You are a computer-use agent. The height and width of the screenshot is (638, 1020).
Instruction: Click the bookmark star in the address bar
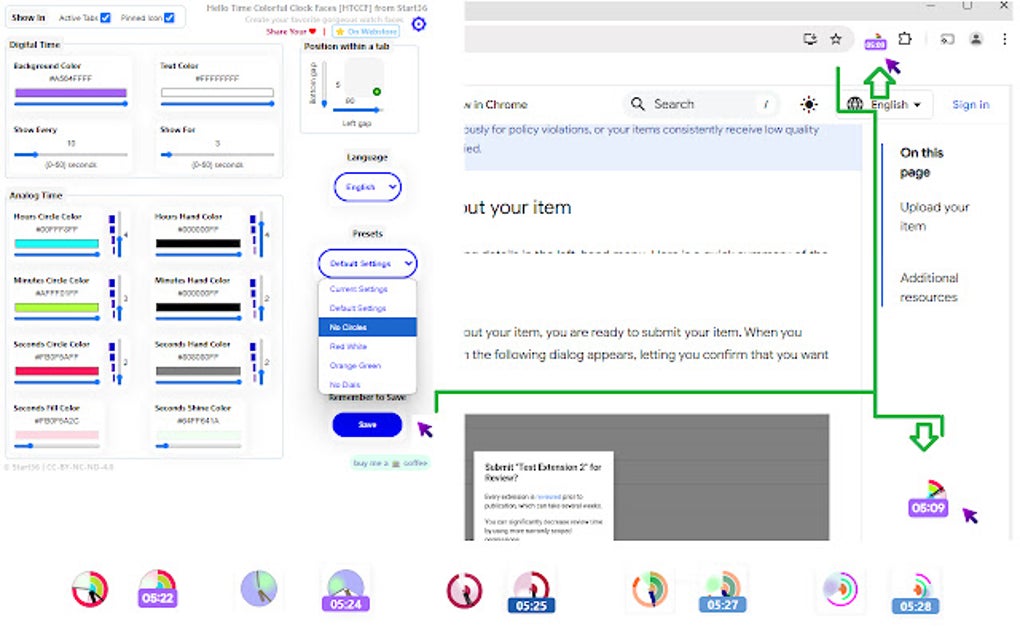(836, 39)
